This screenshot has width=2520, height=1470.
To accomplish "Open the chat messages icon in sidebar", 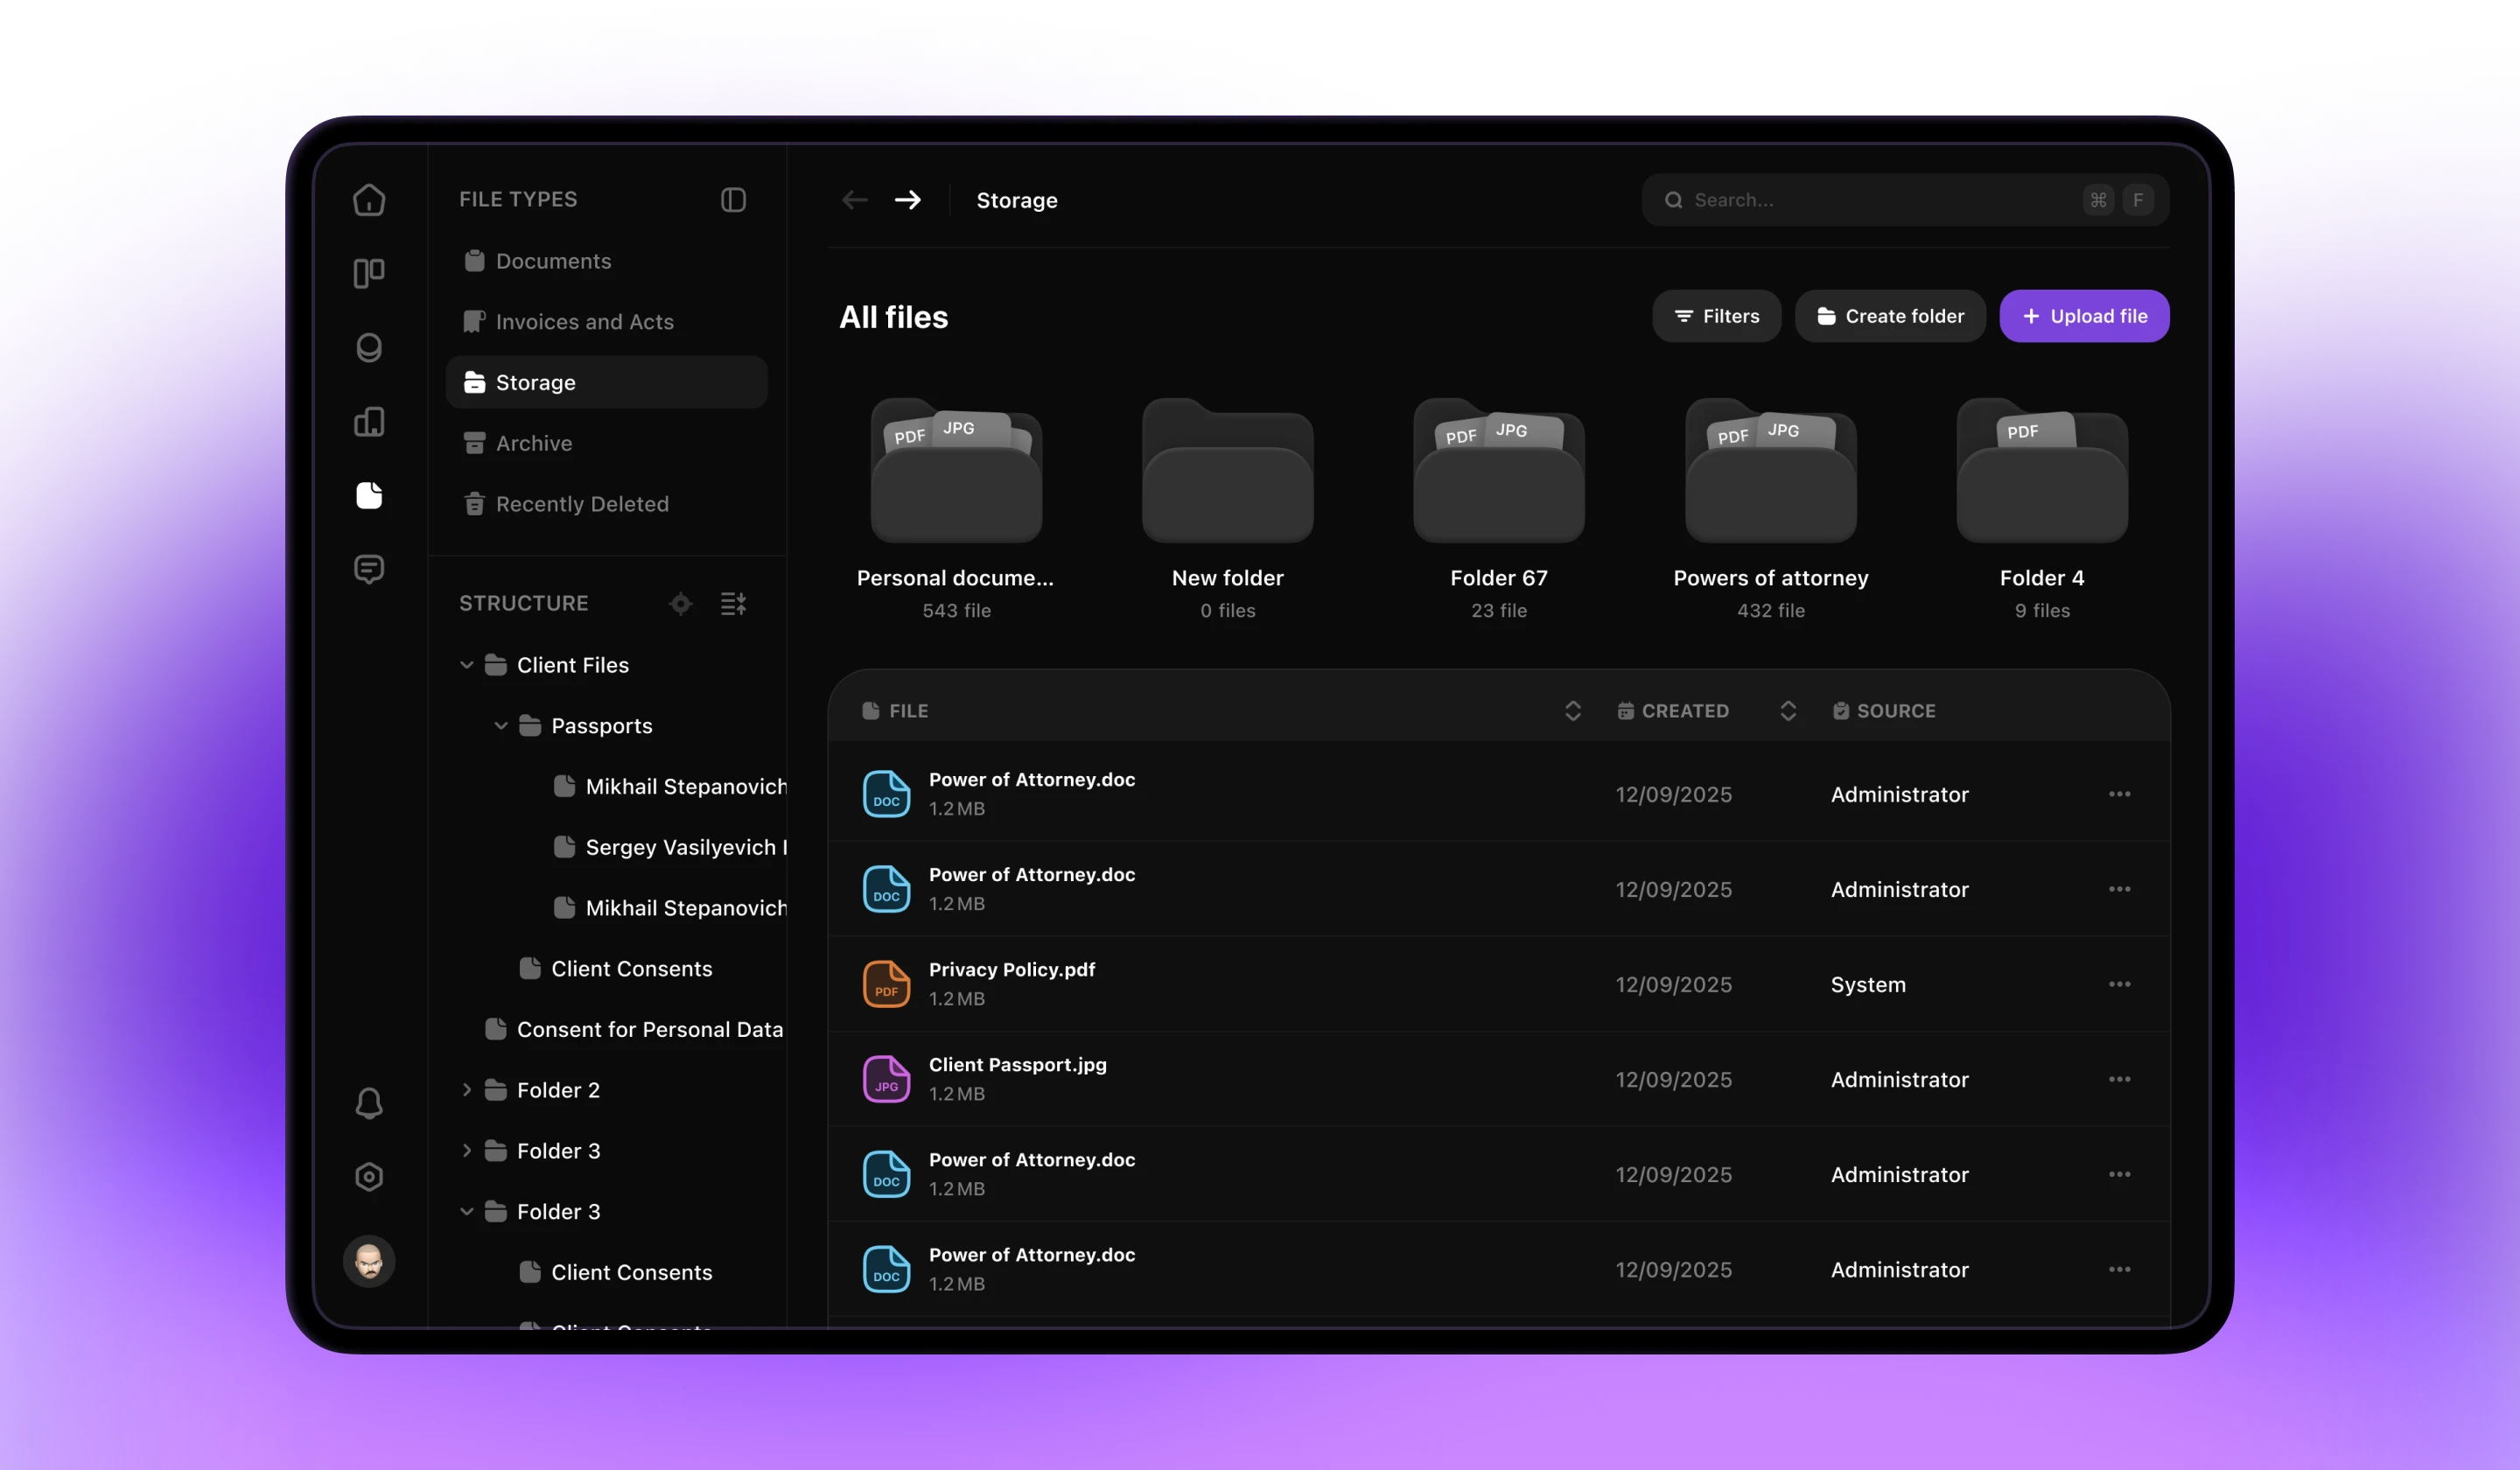I will [x=369, y=569].
